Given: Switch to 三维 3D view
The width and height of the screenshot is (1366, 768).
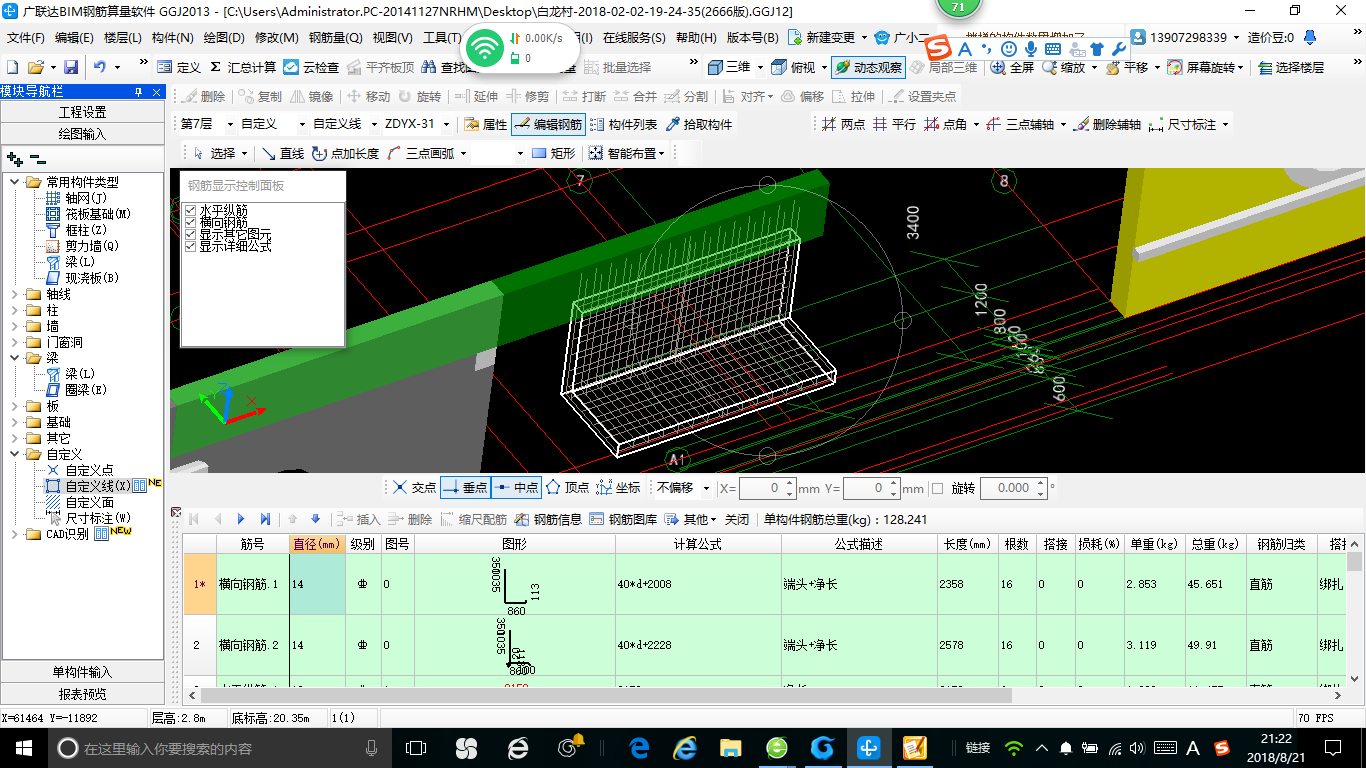Looking at the screenshot, I should (729, 67).
